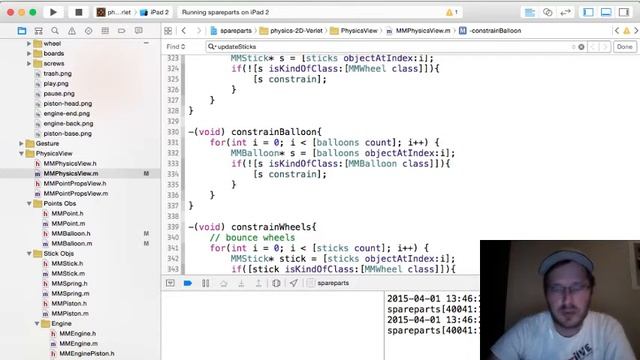
Task: Click line number 330 in gutter
Action: click(173, 132)
